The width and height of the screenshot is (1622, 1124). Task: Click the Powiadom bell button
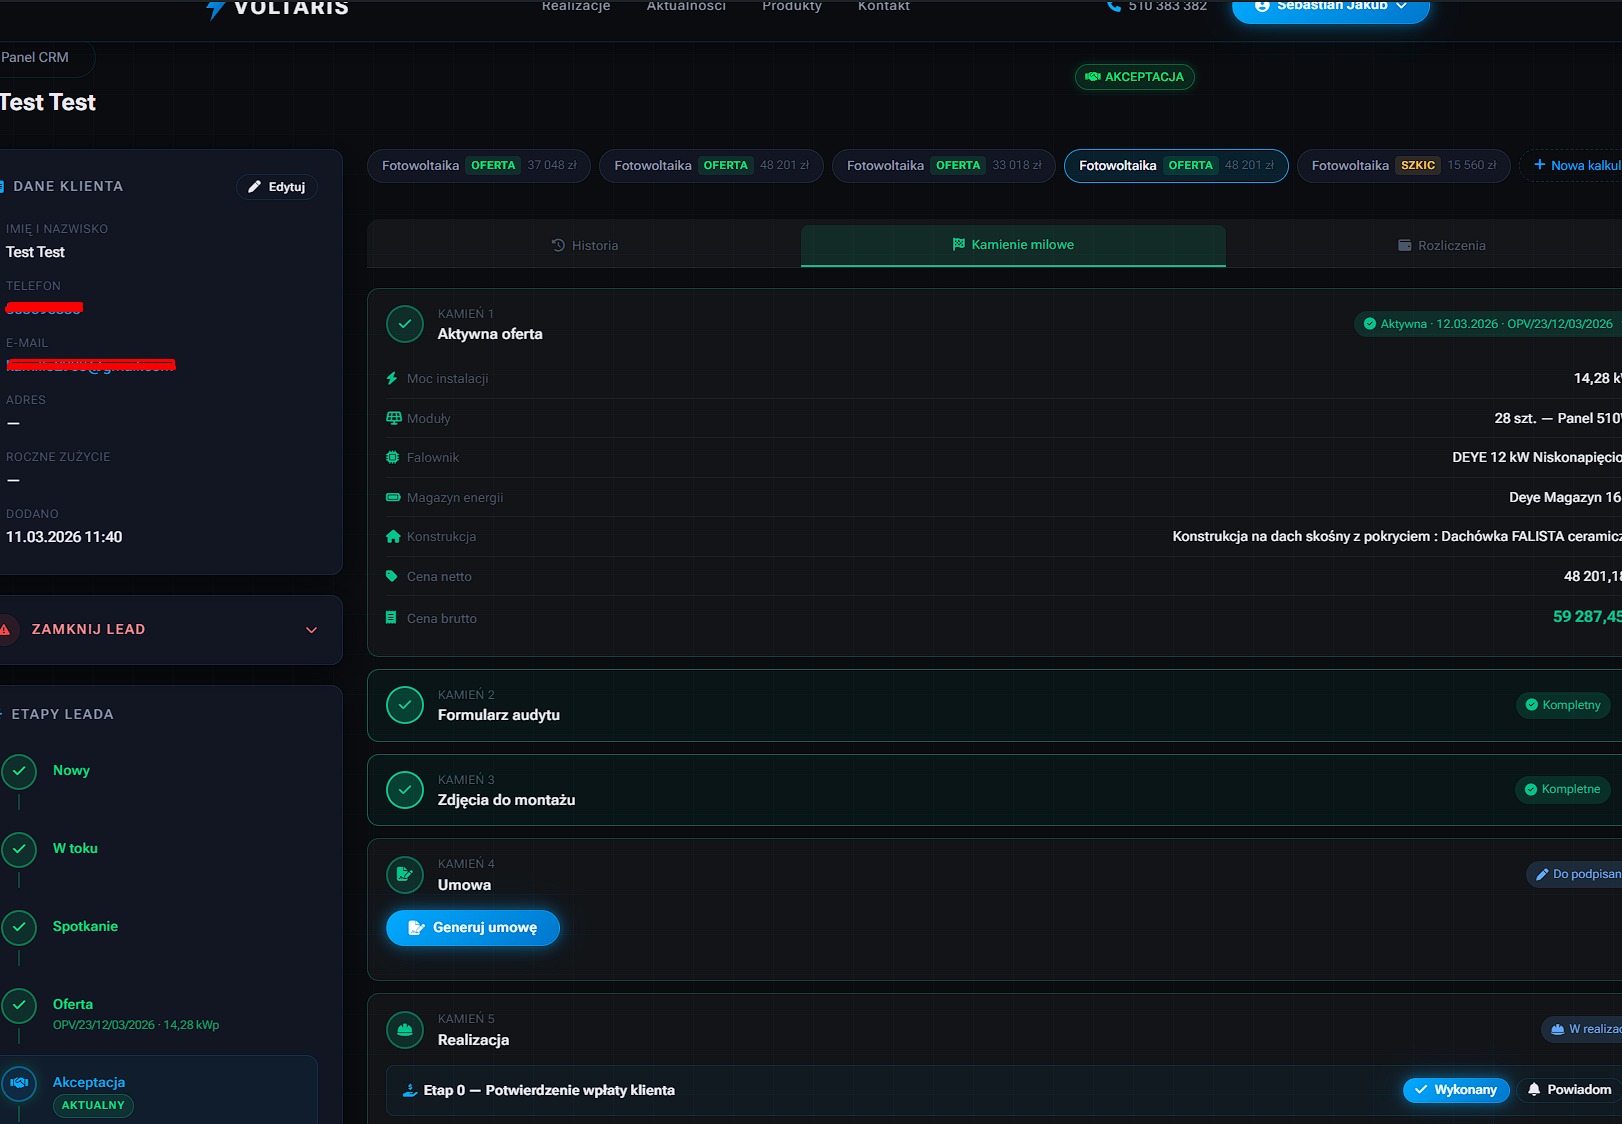click(1569, 1090)
